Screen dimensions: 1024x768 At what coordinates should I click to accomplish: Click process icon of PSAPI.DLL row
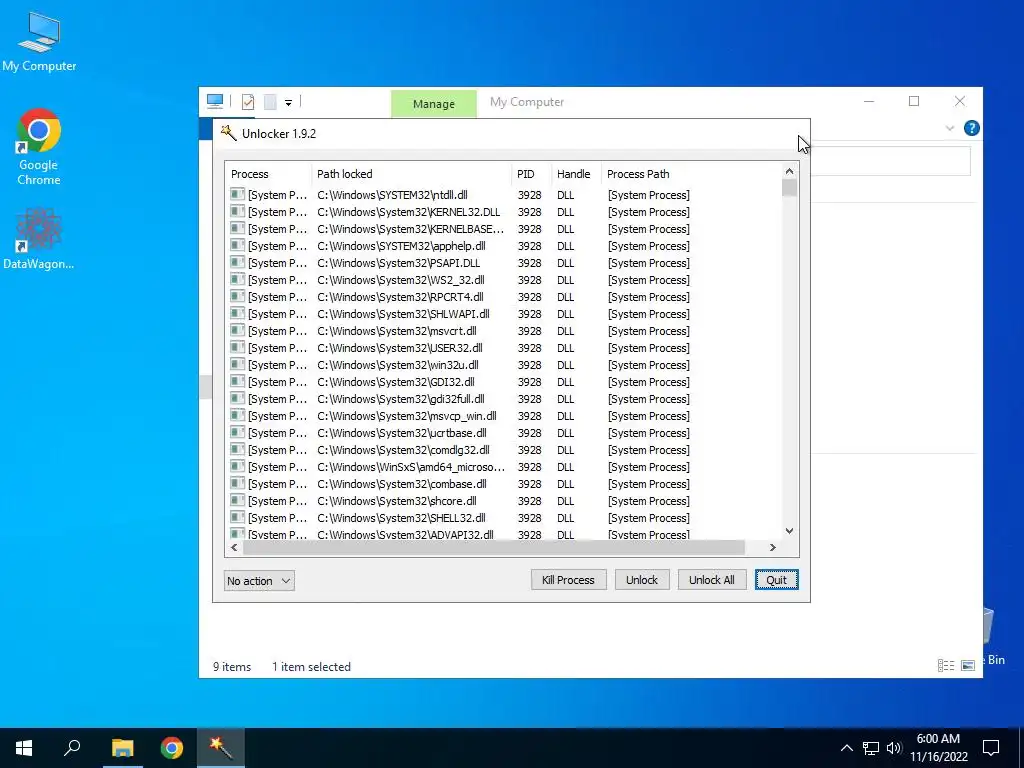(x=237, y=263)
